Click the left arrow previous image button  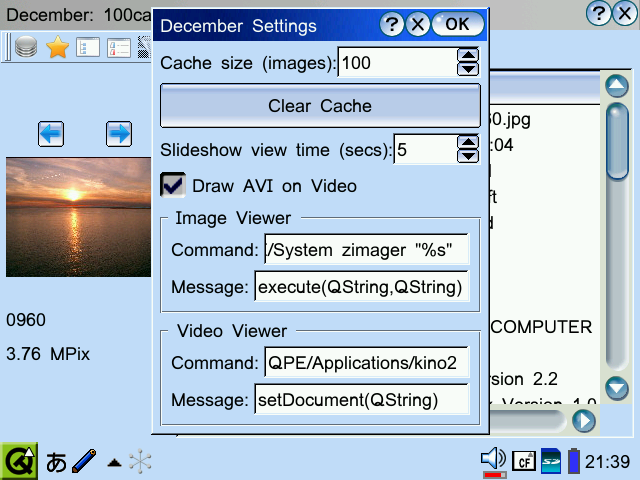[x=50, y=132]
